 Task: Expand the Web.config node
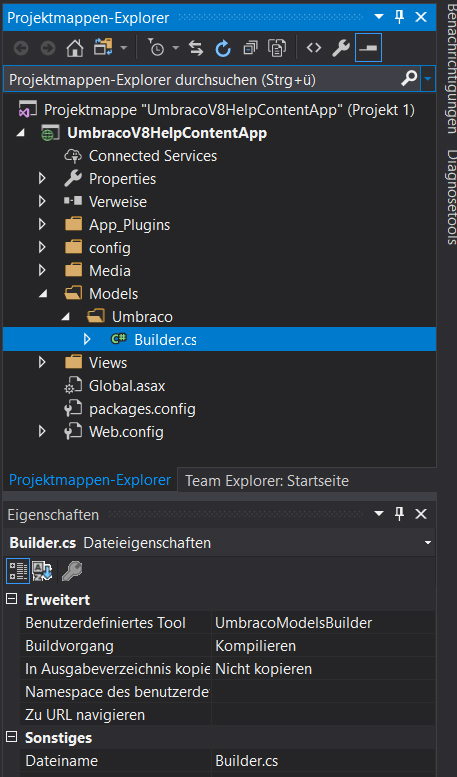pyautogui.click(x=42, y=432)
